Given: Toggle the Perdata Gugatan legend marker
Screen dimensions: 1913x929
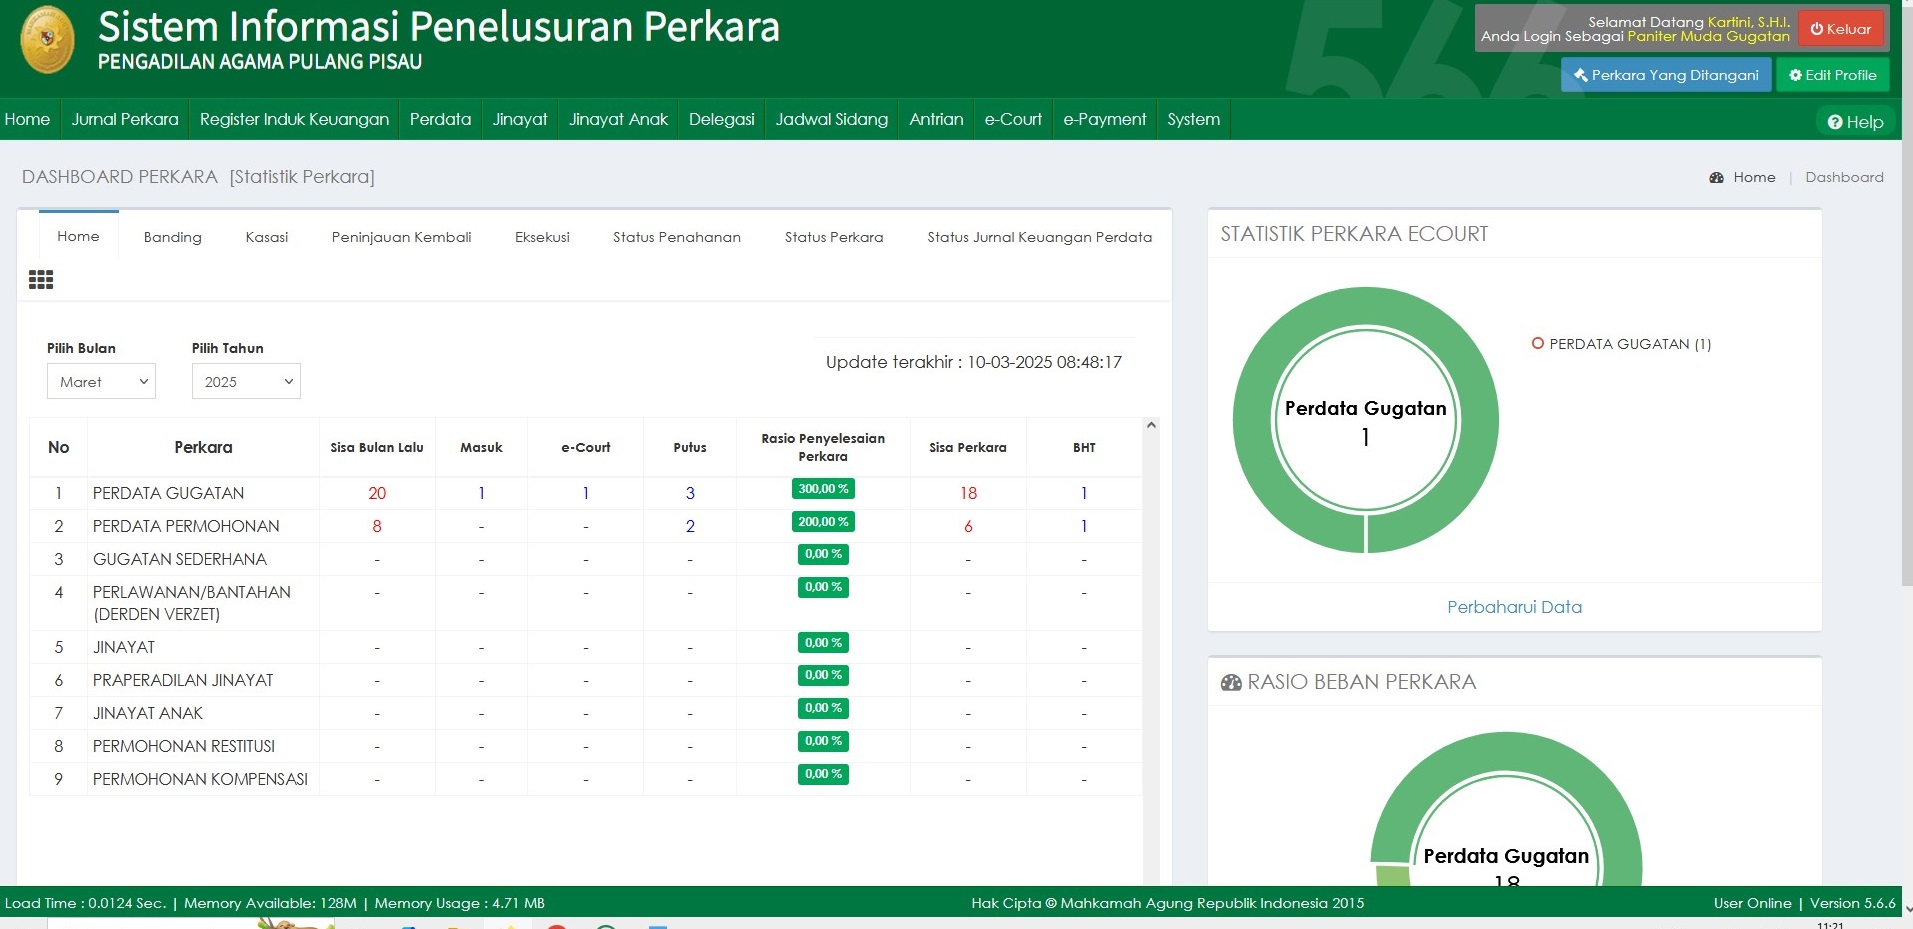Looking at the screenshot, I should point(1537,343).
